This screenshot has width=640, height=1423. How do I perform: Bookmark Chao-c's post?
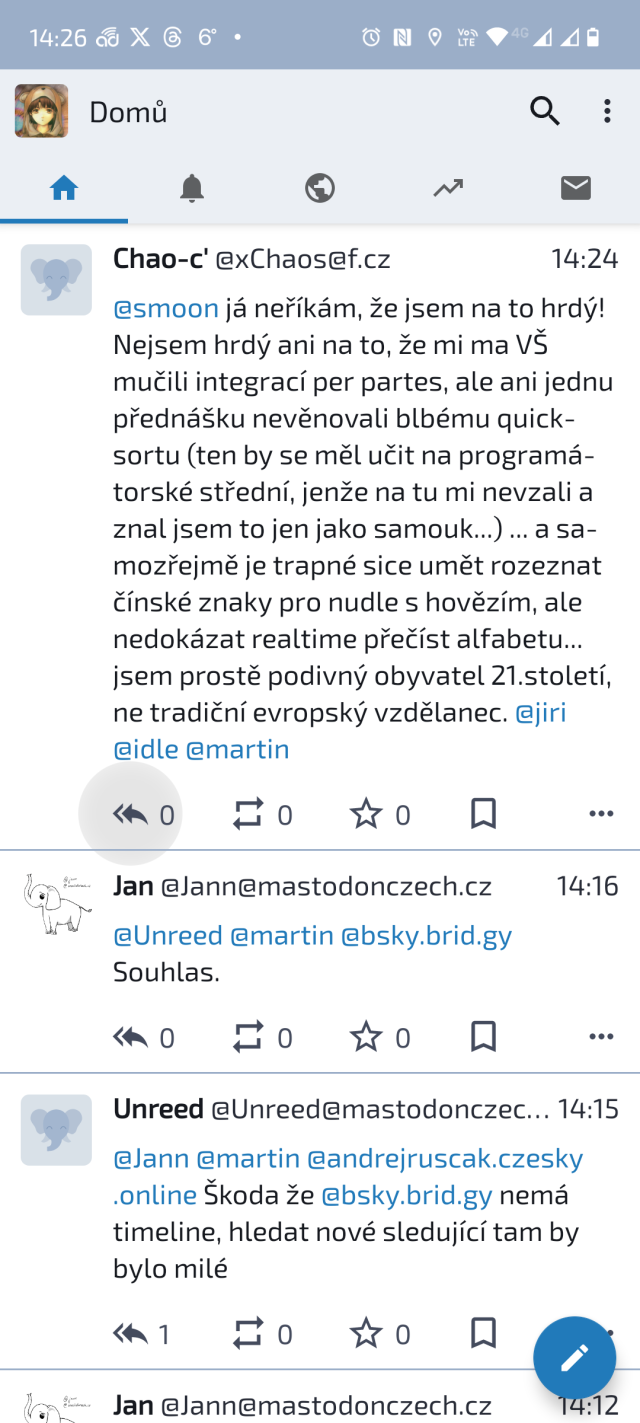click(483, 815)
